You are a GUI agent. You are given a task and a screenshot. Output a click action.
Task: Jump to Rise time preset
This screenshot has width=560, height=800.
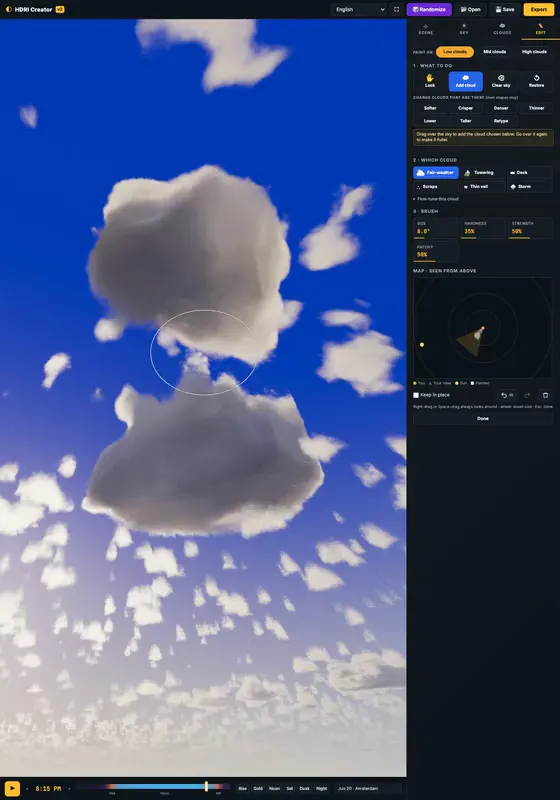(x=243, y=788)
